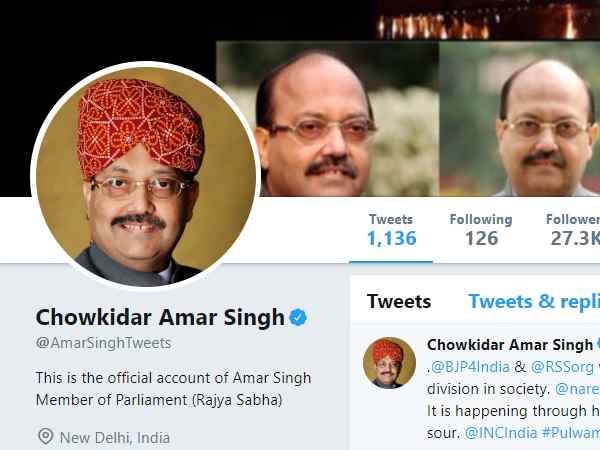Open the large circular profile picture

point(146,176)
